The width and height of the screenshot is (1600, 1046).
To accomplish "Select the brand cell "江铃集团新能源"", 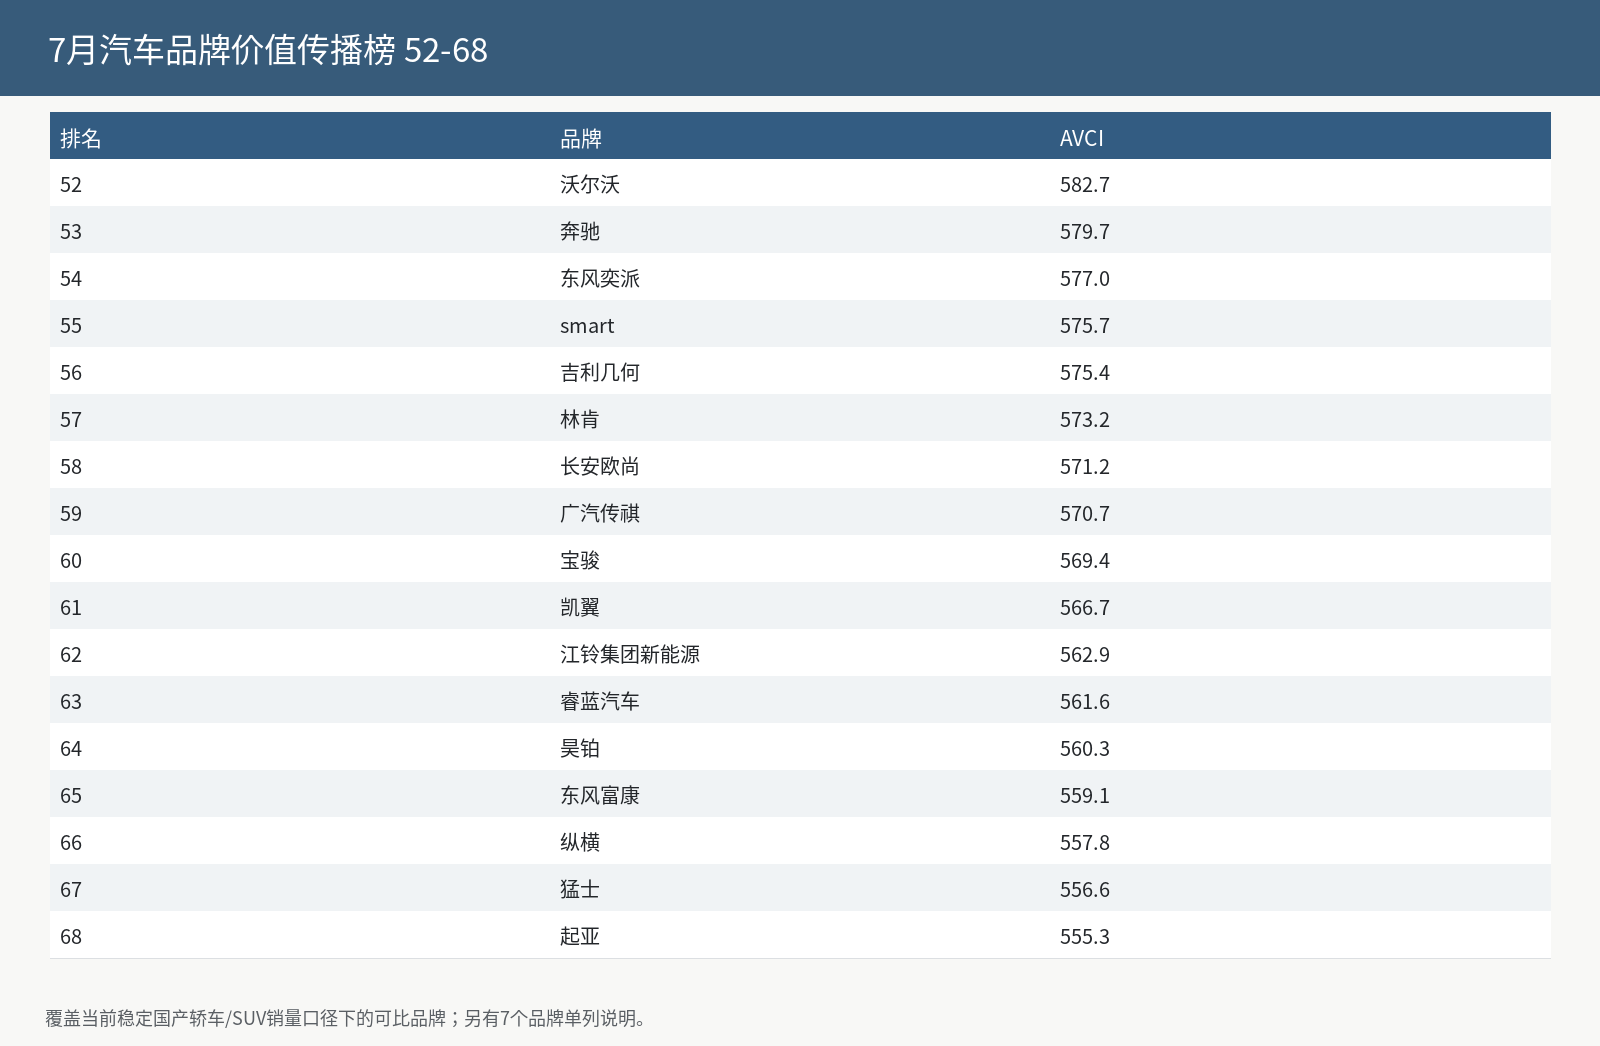I will [630, 654].
